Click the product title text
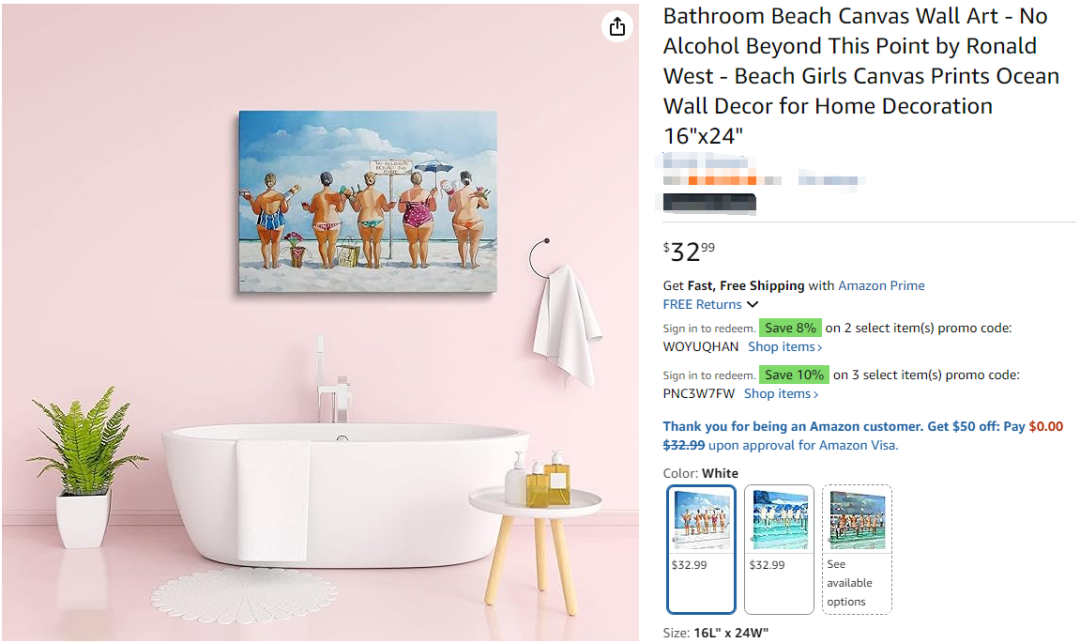This screenshot has height=643, width=1080. pyautogui.click(x=861, y=75)
